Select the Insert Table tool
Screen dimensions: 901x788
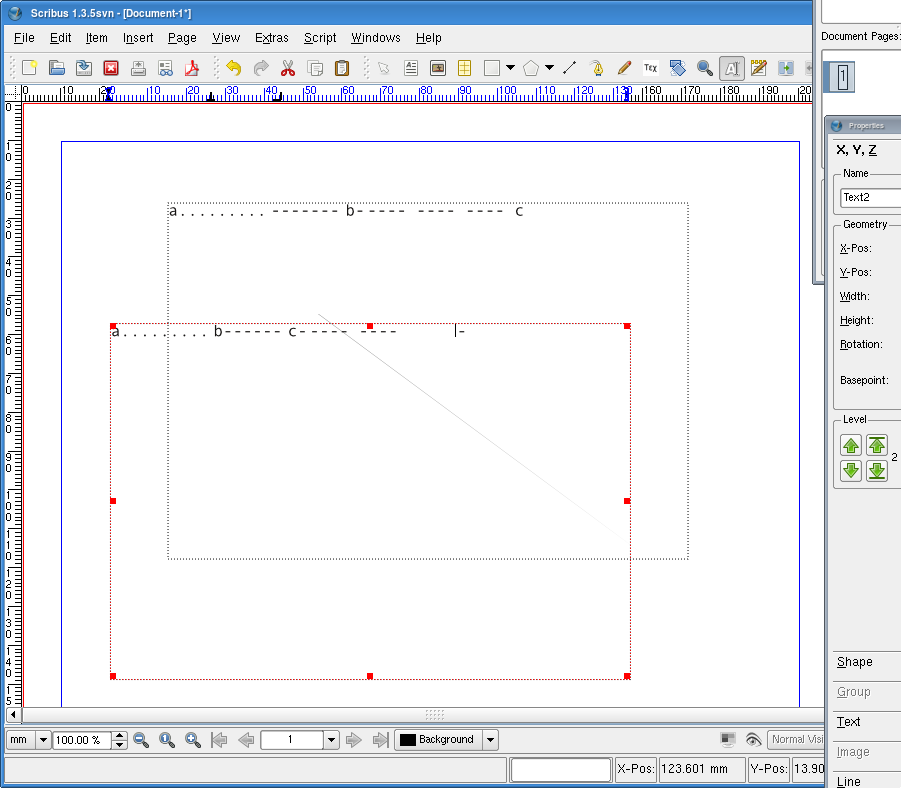click(464, 68)
